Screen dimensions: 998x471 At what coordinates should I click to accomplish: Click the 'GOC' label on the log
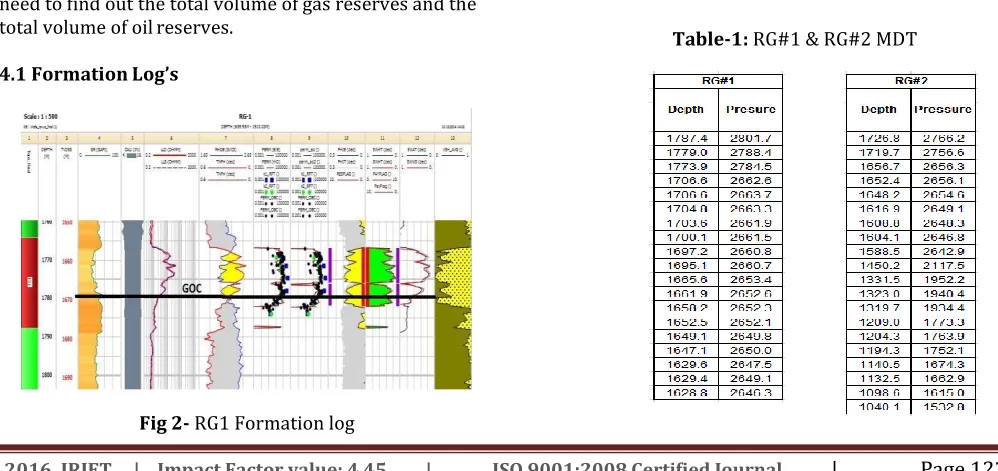192,288
